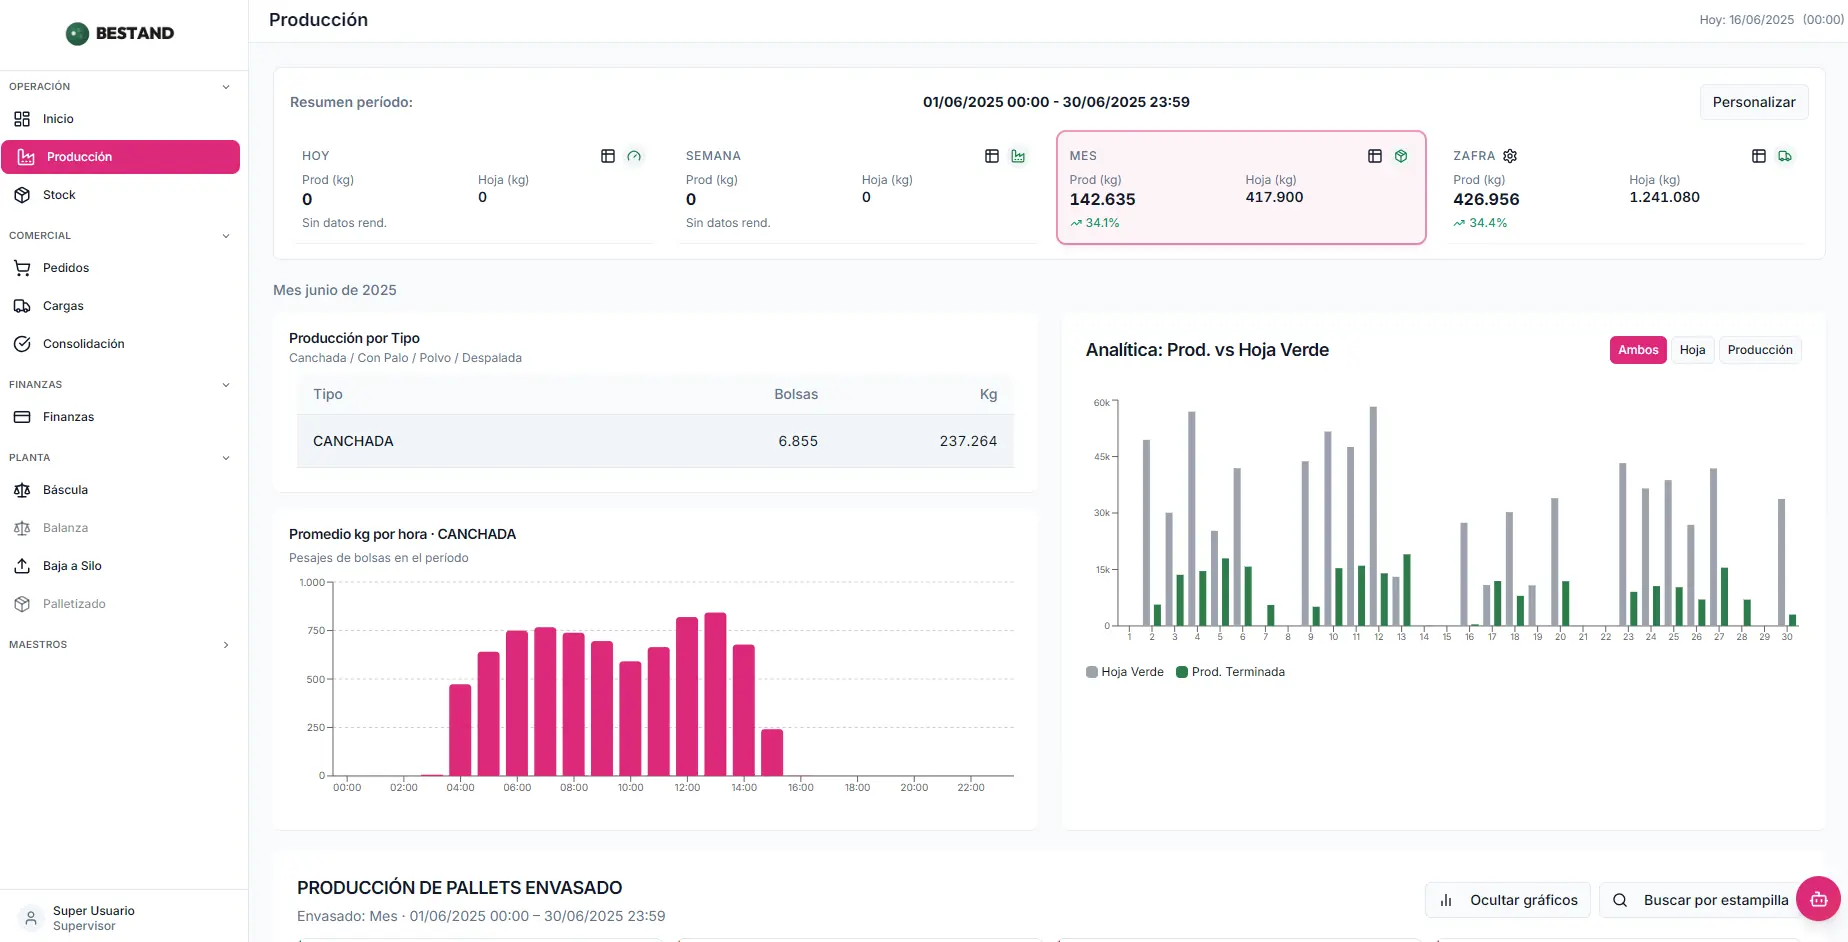Toggle Hoja Verde legend swatch

pos(1092,672)
